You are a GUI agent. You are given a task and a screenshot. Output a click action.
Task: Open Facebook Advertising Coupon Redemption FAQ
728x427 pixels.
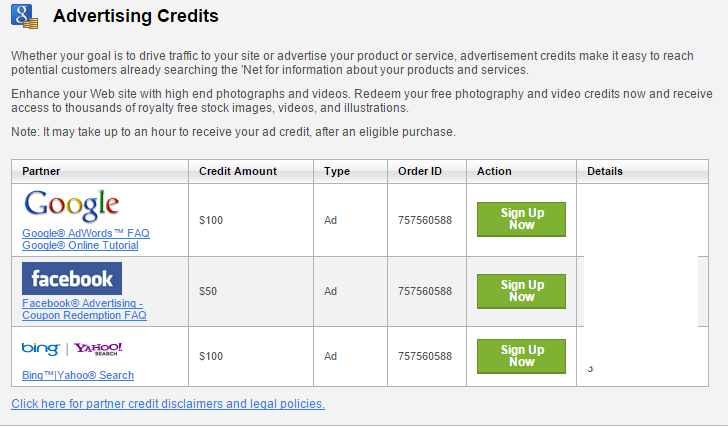84,309
